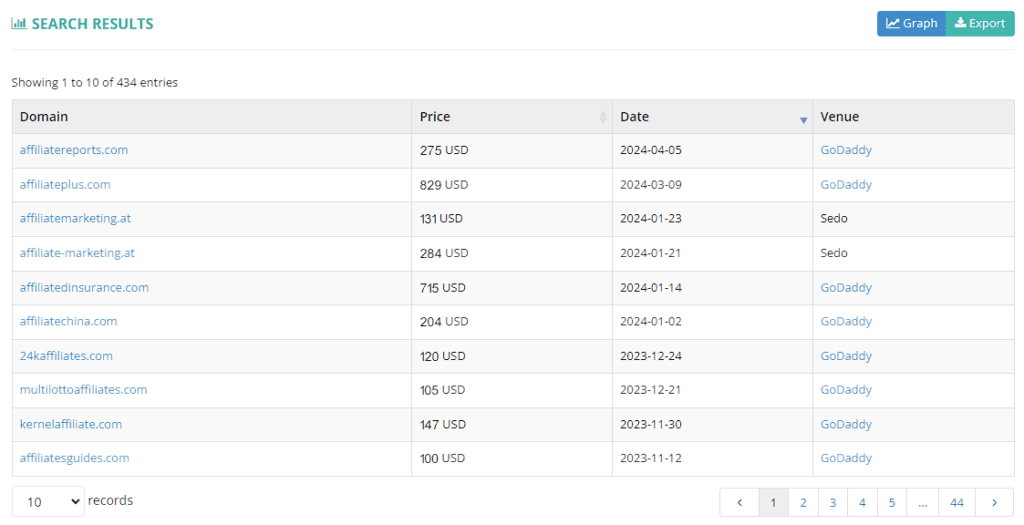1024x525 pixels.
Task: Click Sedo venue for affiliate-marketing.at
Action: (x=834, y=253)
